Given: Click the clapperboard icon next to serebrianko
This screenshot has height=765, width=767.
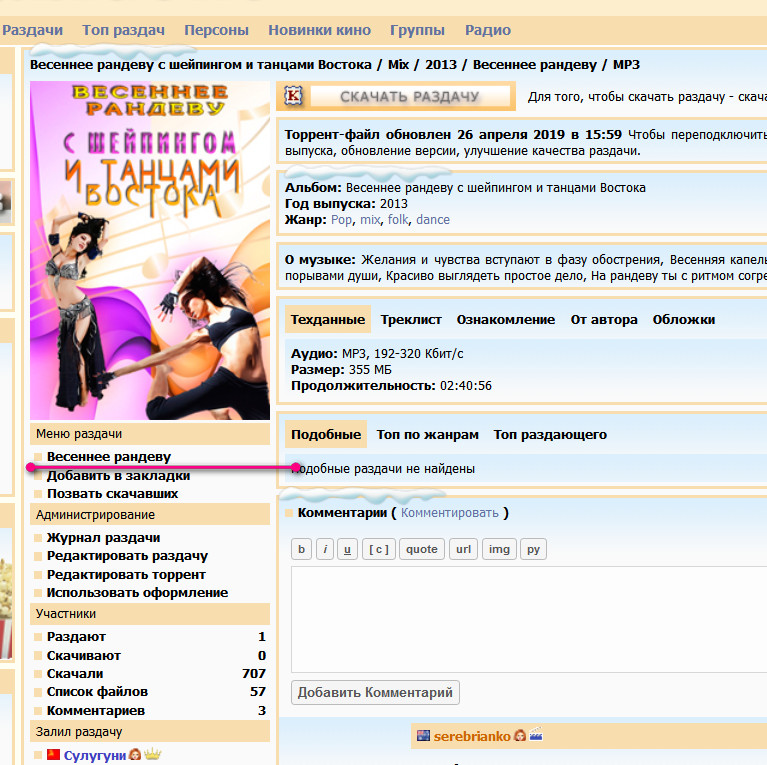Looking at the screenshot, I should [536, 736].
